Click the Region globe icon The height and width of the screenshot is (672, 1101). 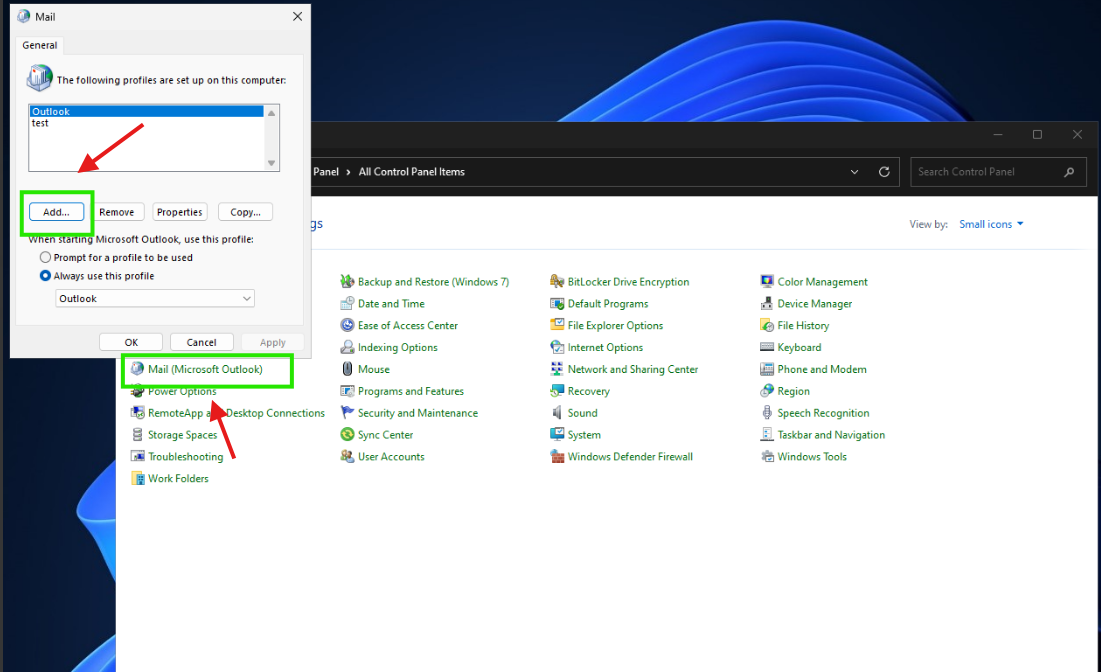tap(767, 391)
